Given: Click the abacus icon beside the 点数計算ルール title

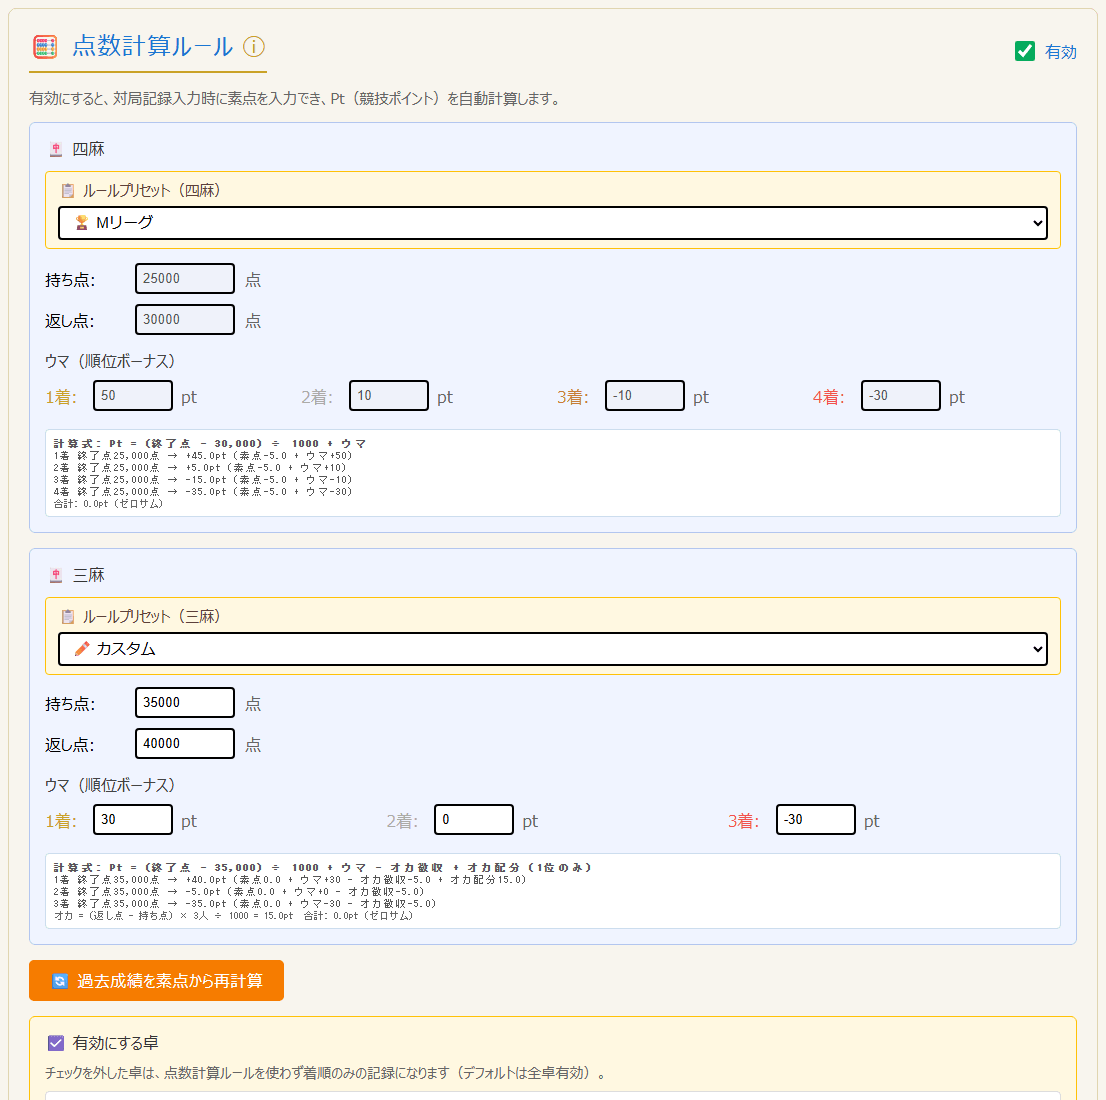Looking at the screenshot, I should [45, 47].
